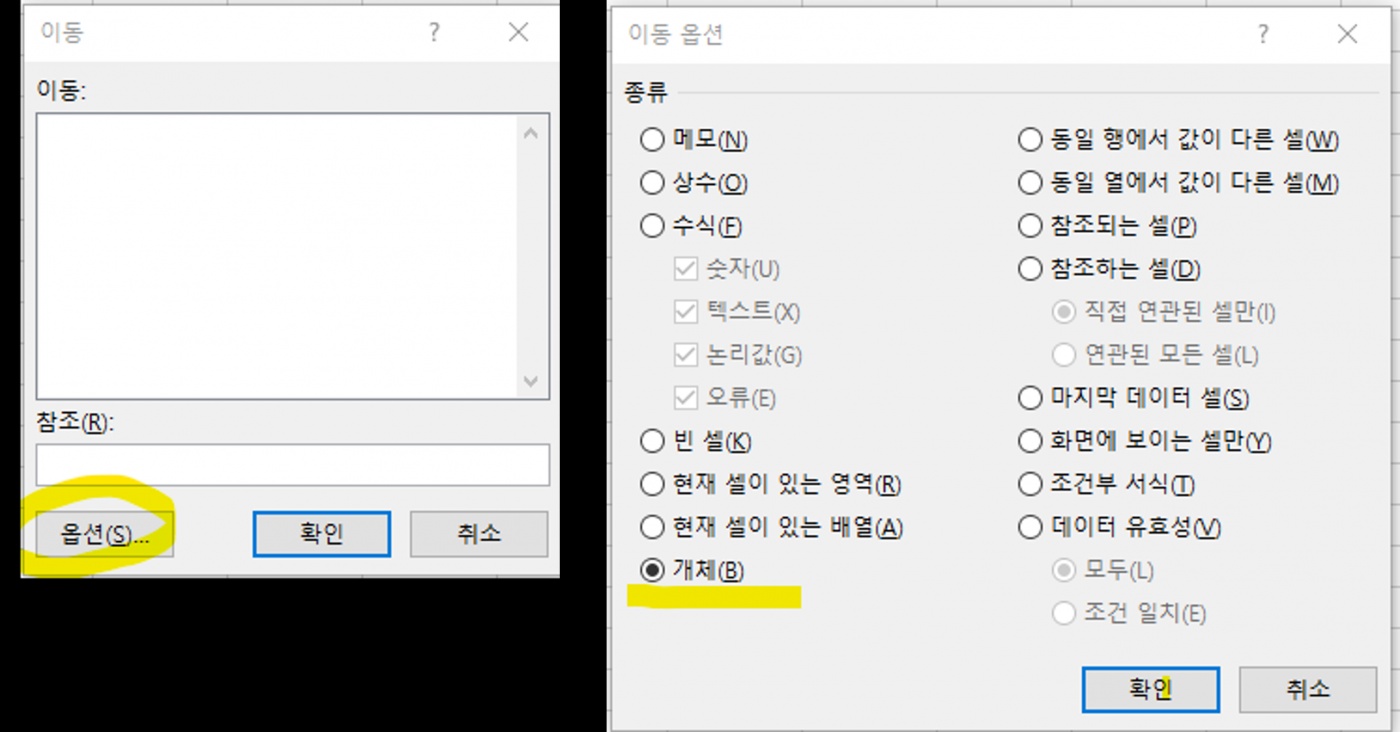Click 확인 button in the 이동 dialog

[321, 534]
